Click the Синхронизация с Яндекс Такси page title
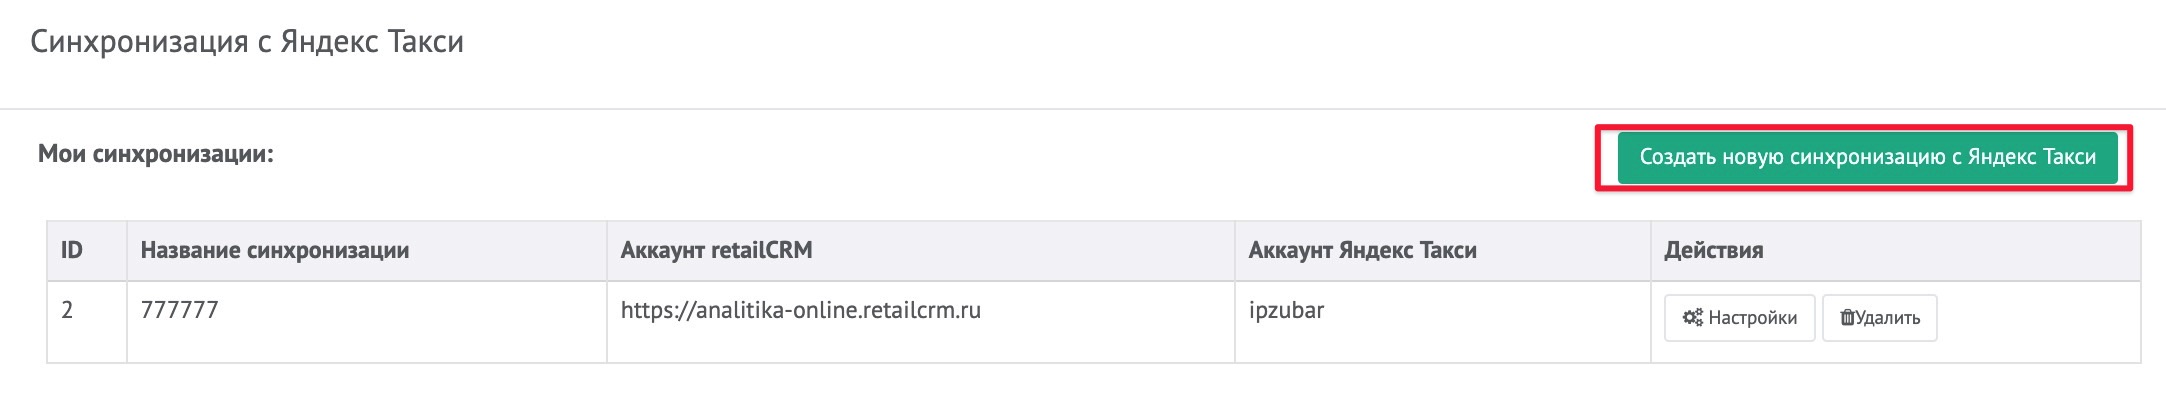Viewport: 2166px width, 420px height. pos(247,42)
